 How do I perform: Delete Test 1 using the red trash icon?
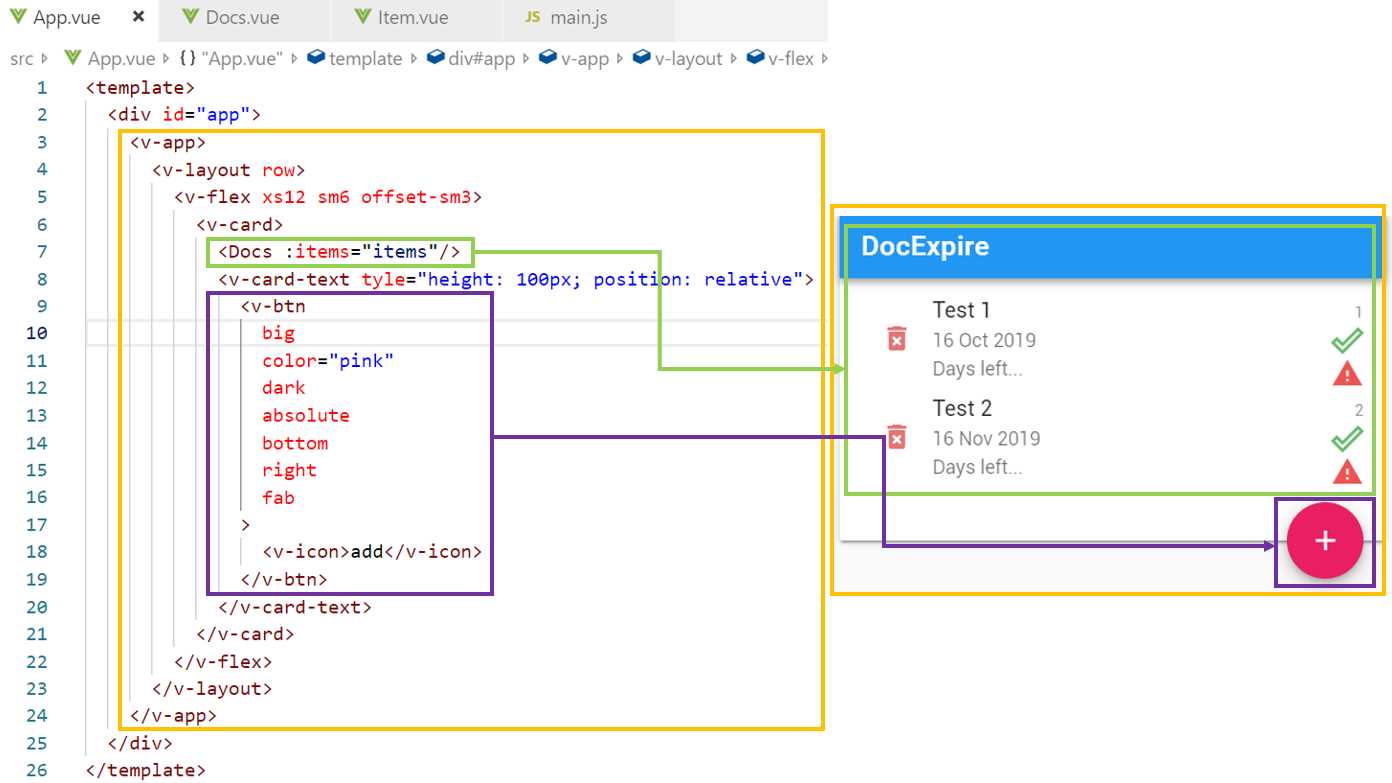[896, 338]
